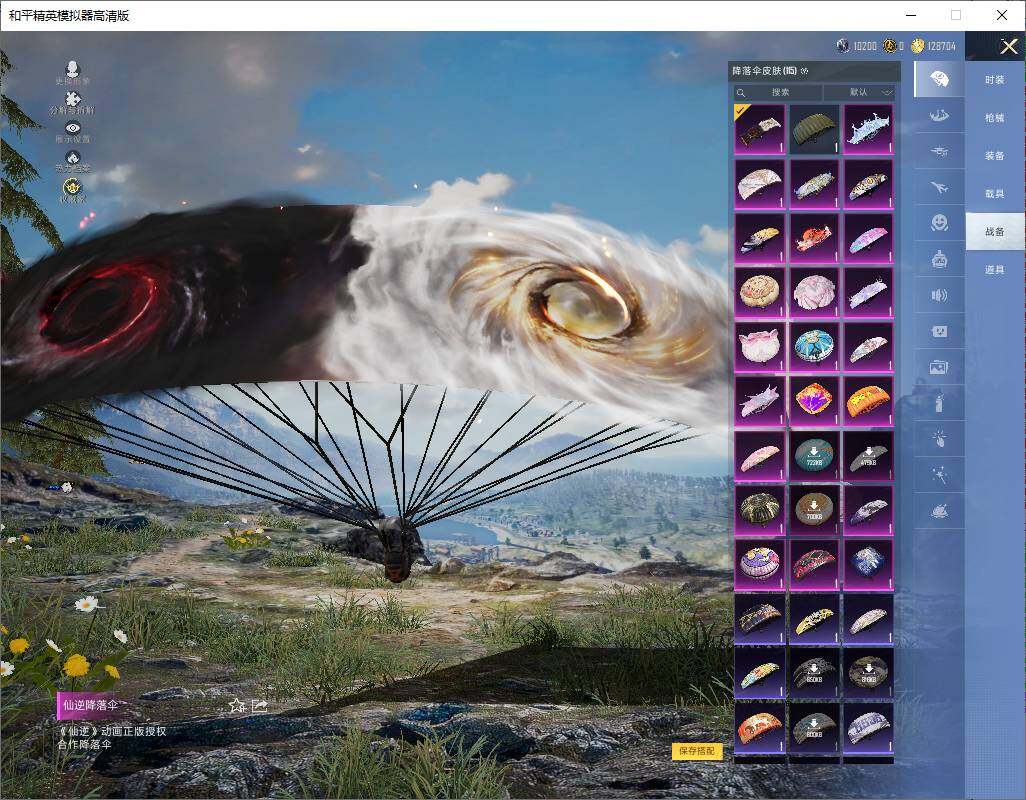
Task: Select the spray can graffiti category
Action: tap(940, 403)
